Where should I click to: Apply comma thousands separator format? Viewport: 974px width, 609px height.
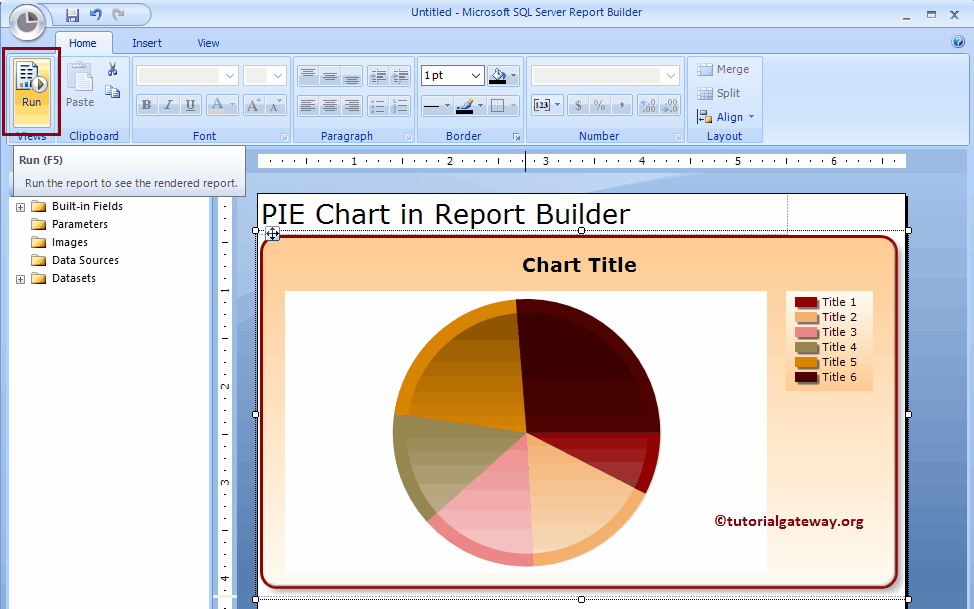[x=621, y=106]
